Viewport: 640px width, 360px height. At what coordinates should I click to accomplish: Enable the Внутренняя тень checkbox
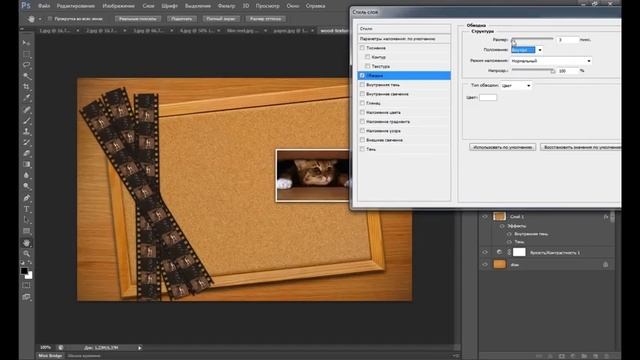click(x=362, y=84)
